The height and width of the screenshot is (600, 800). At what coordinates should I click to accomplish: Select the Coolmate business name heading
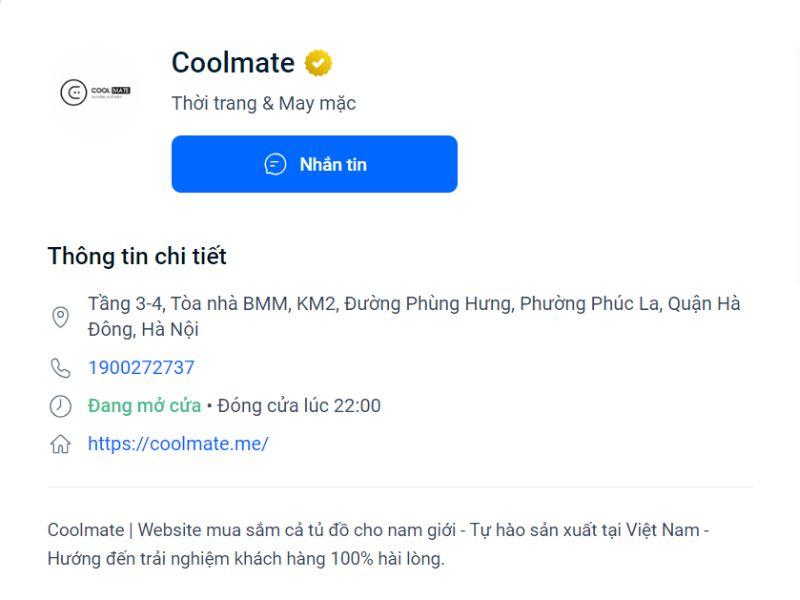click(233, 63)
